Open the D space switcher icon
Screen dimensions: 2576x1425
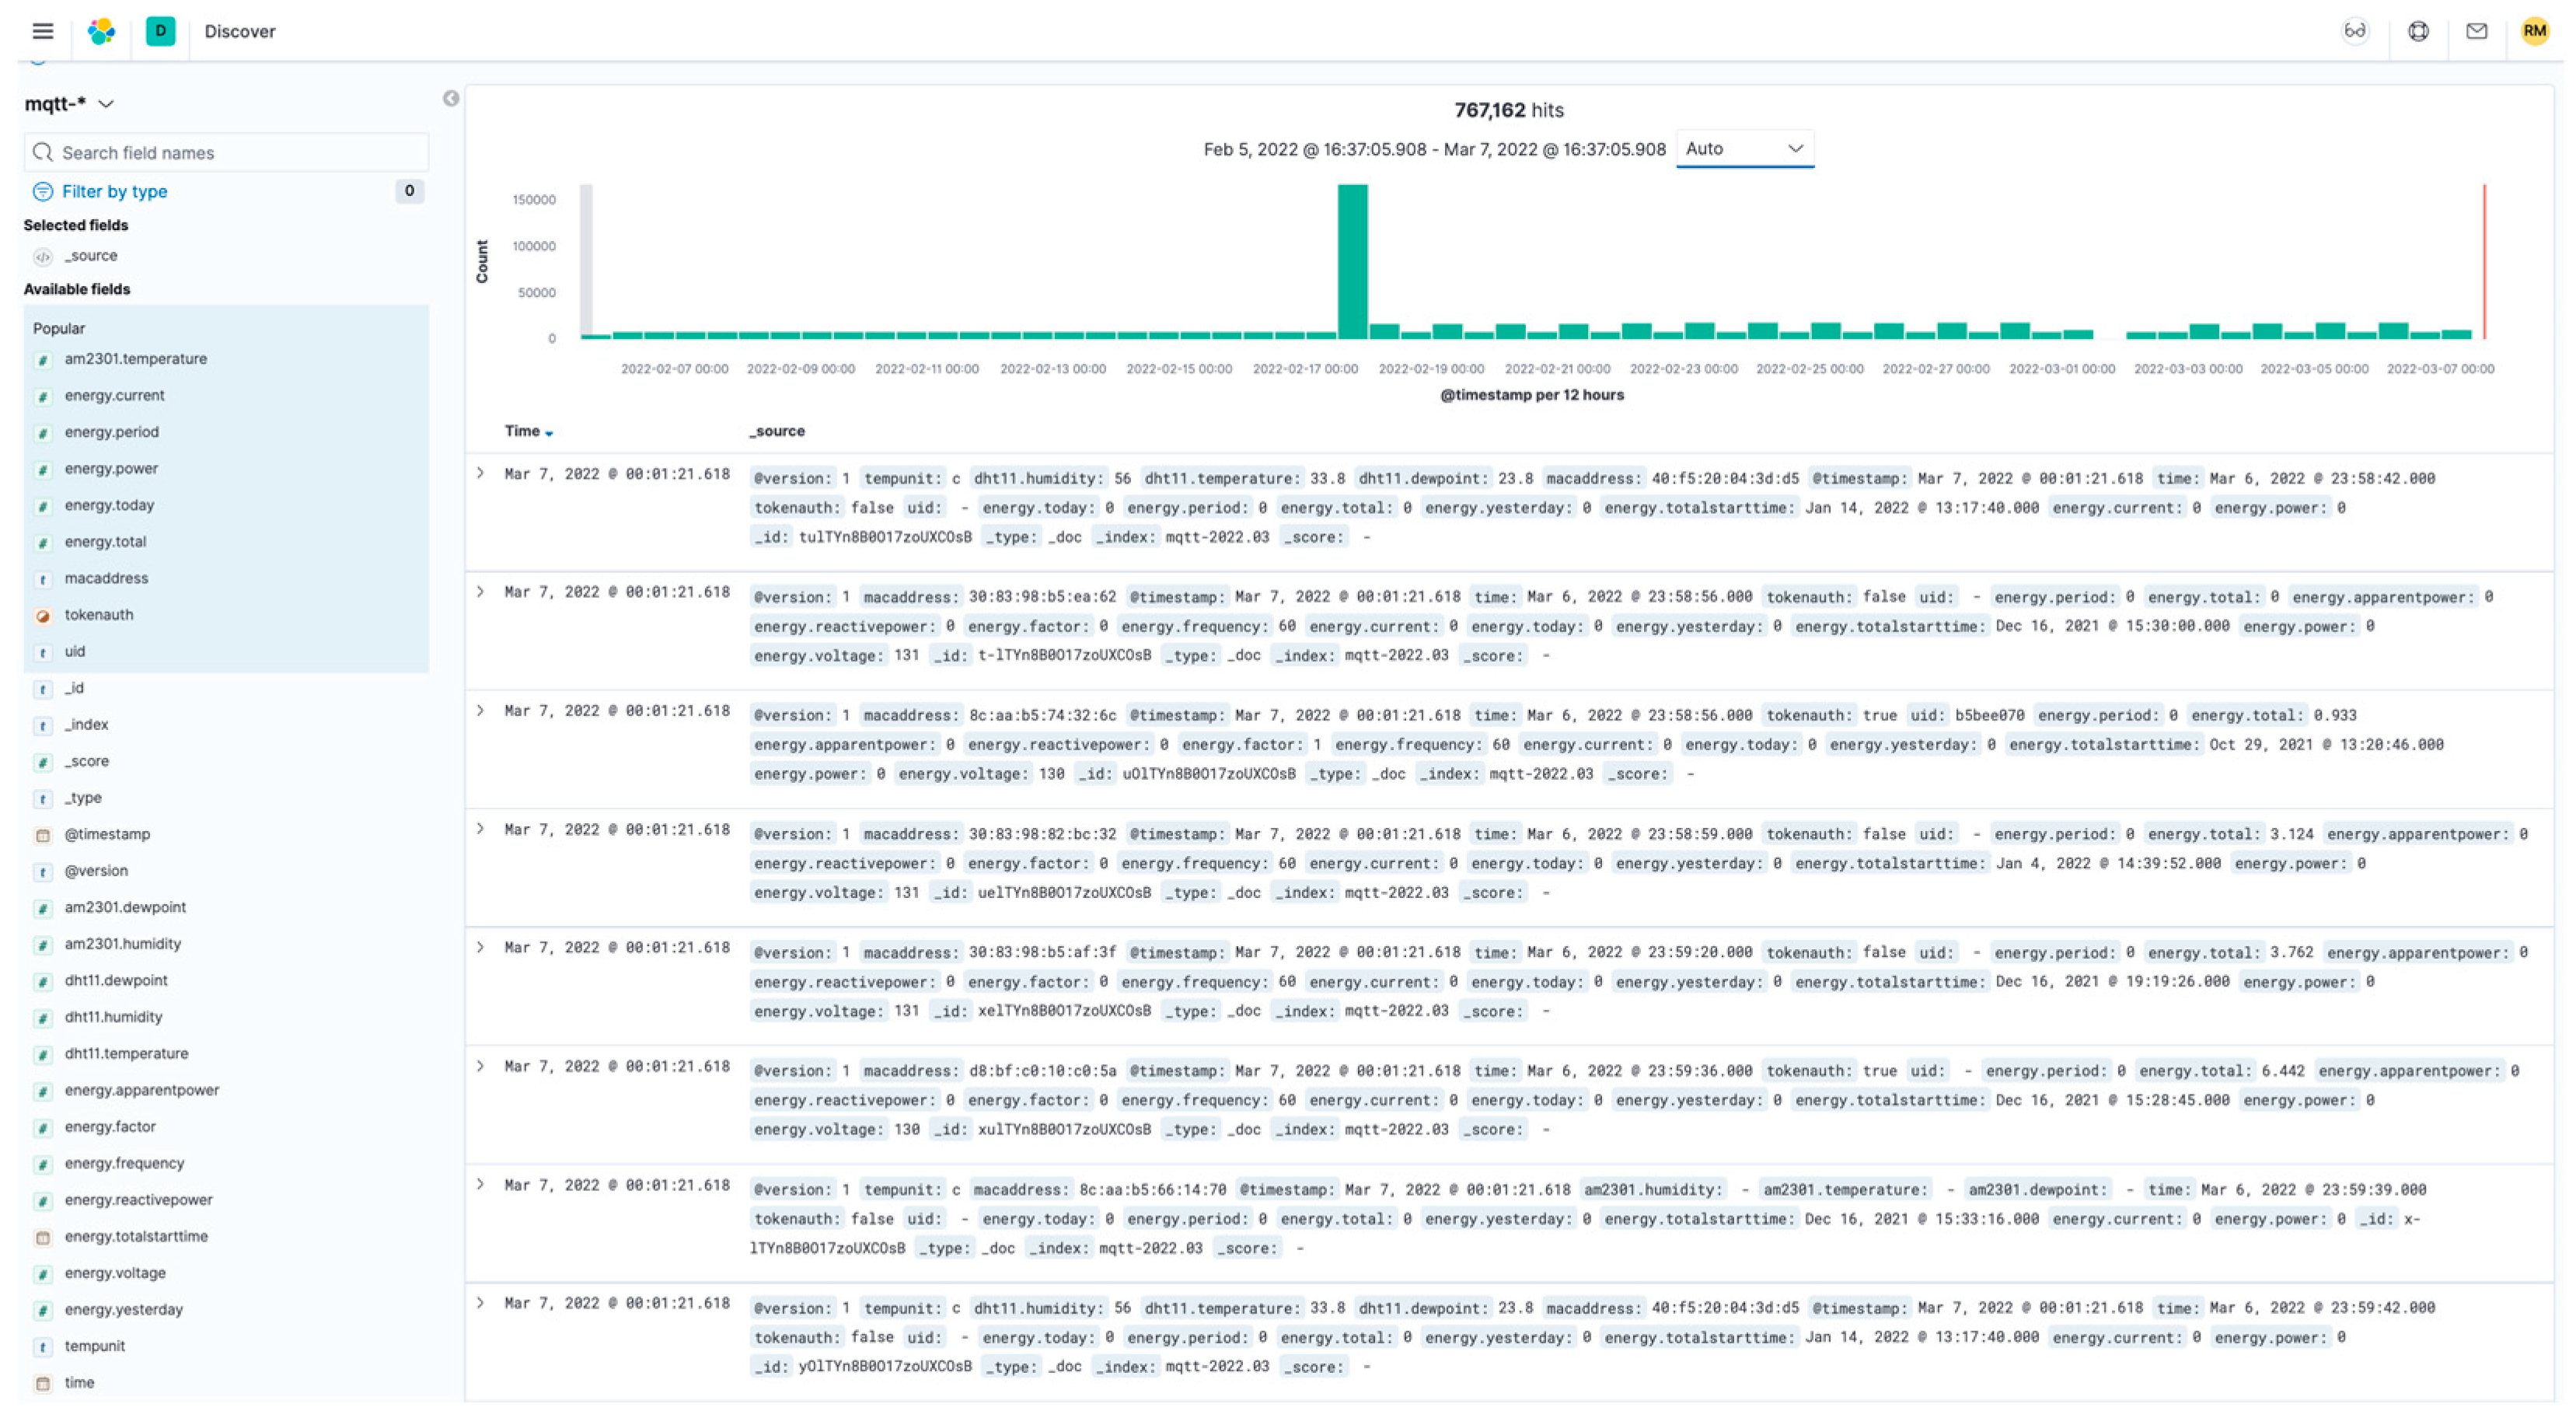click(x=160, y=31)
